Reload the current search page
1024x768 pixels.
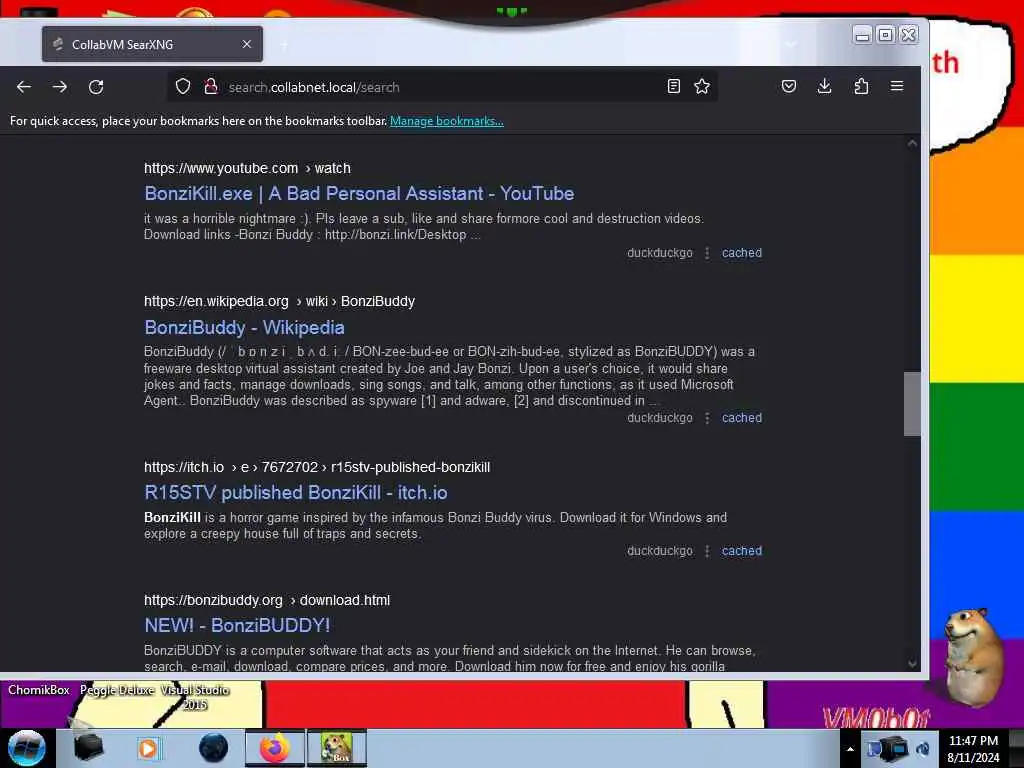(x=96, y=87)
